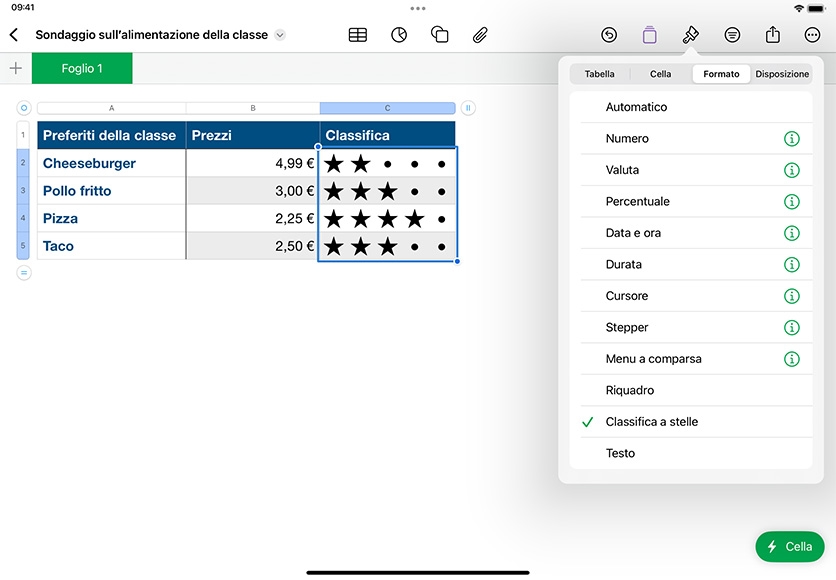Select the Pizza cell
The image size is (836, 580).
coord(111,219)
